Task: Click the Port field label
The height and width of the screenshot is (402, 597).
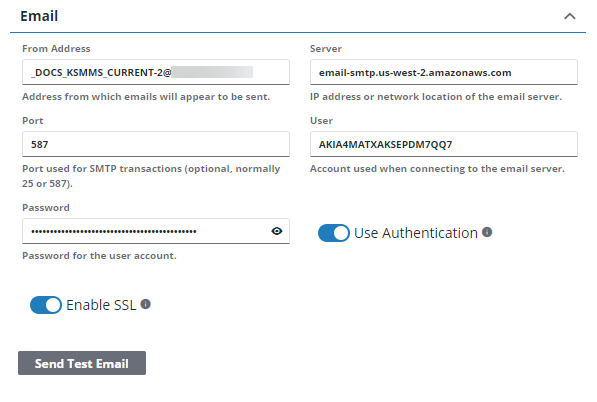Action: click(33, 121)
